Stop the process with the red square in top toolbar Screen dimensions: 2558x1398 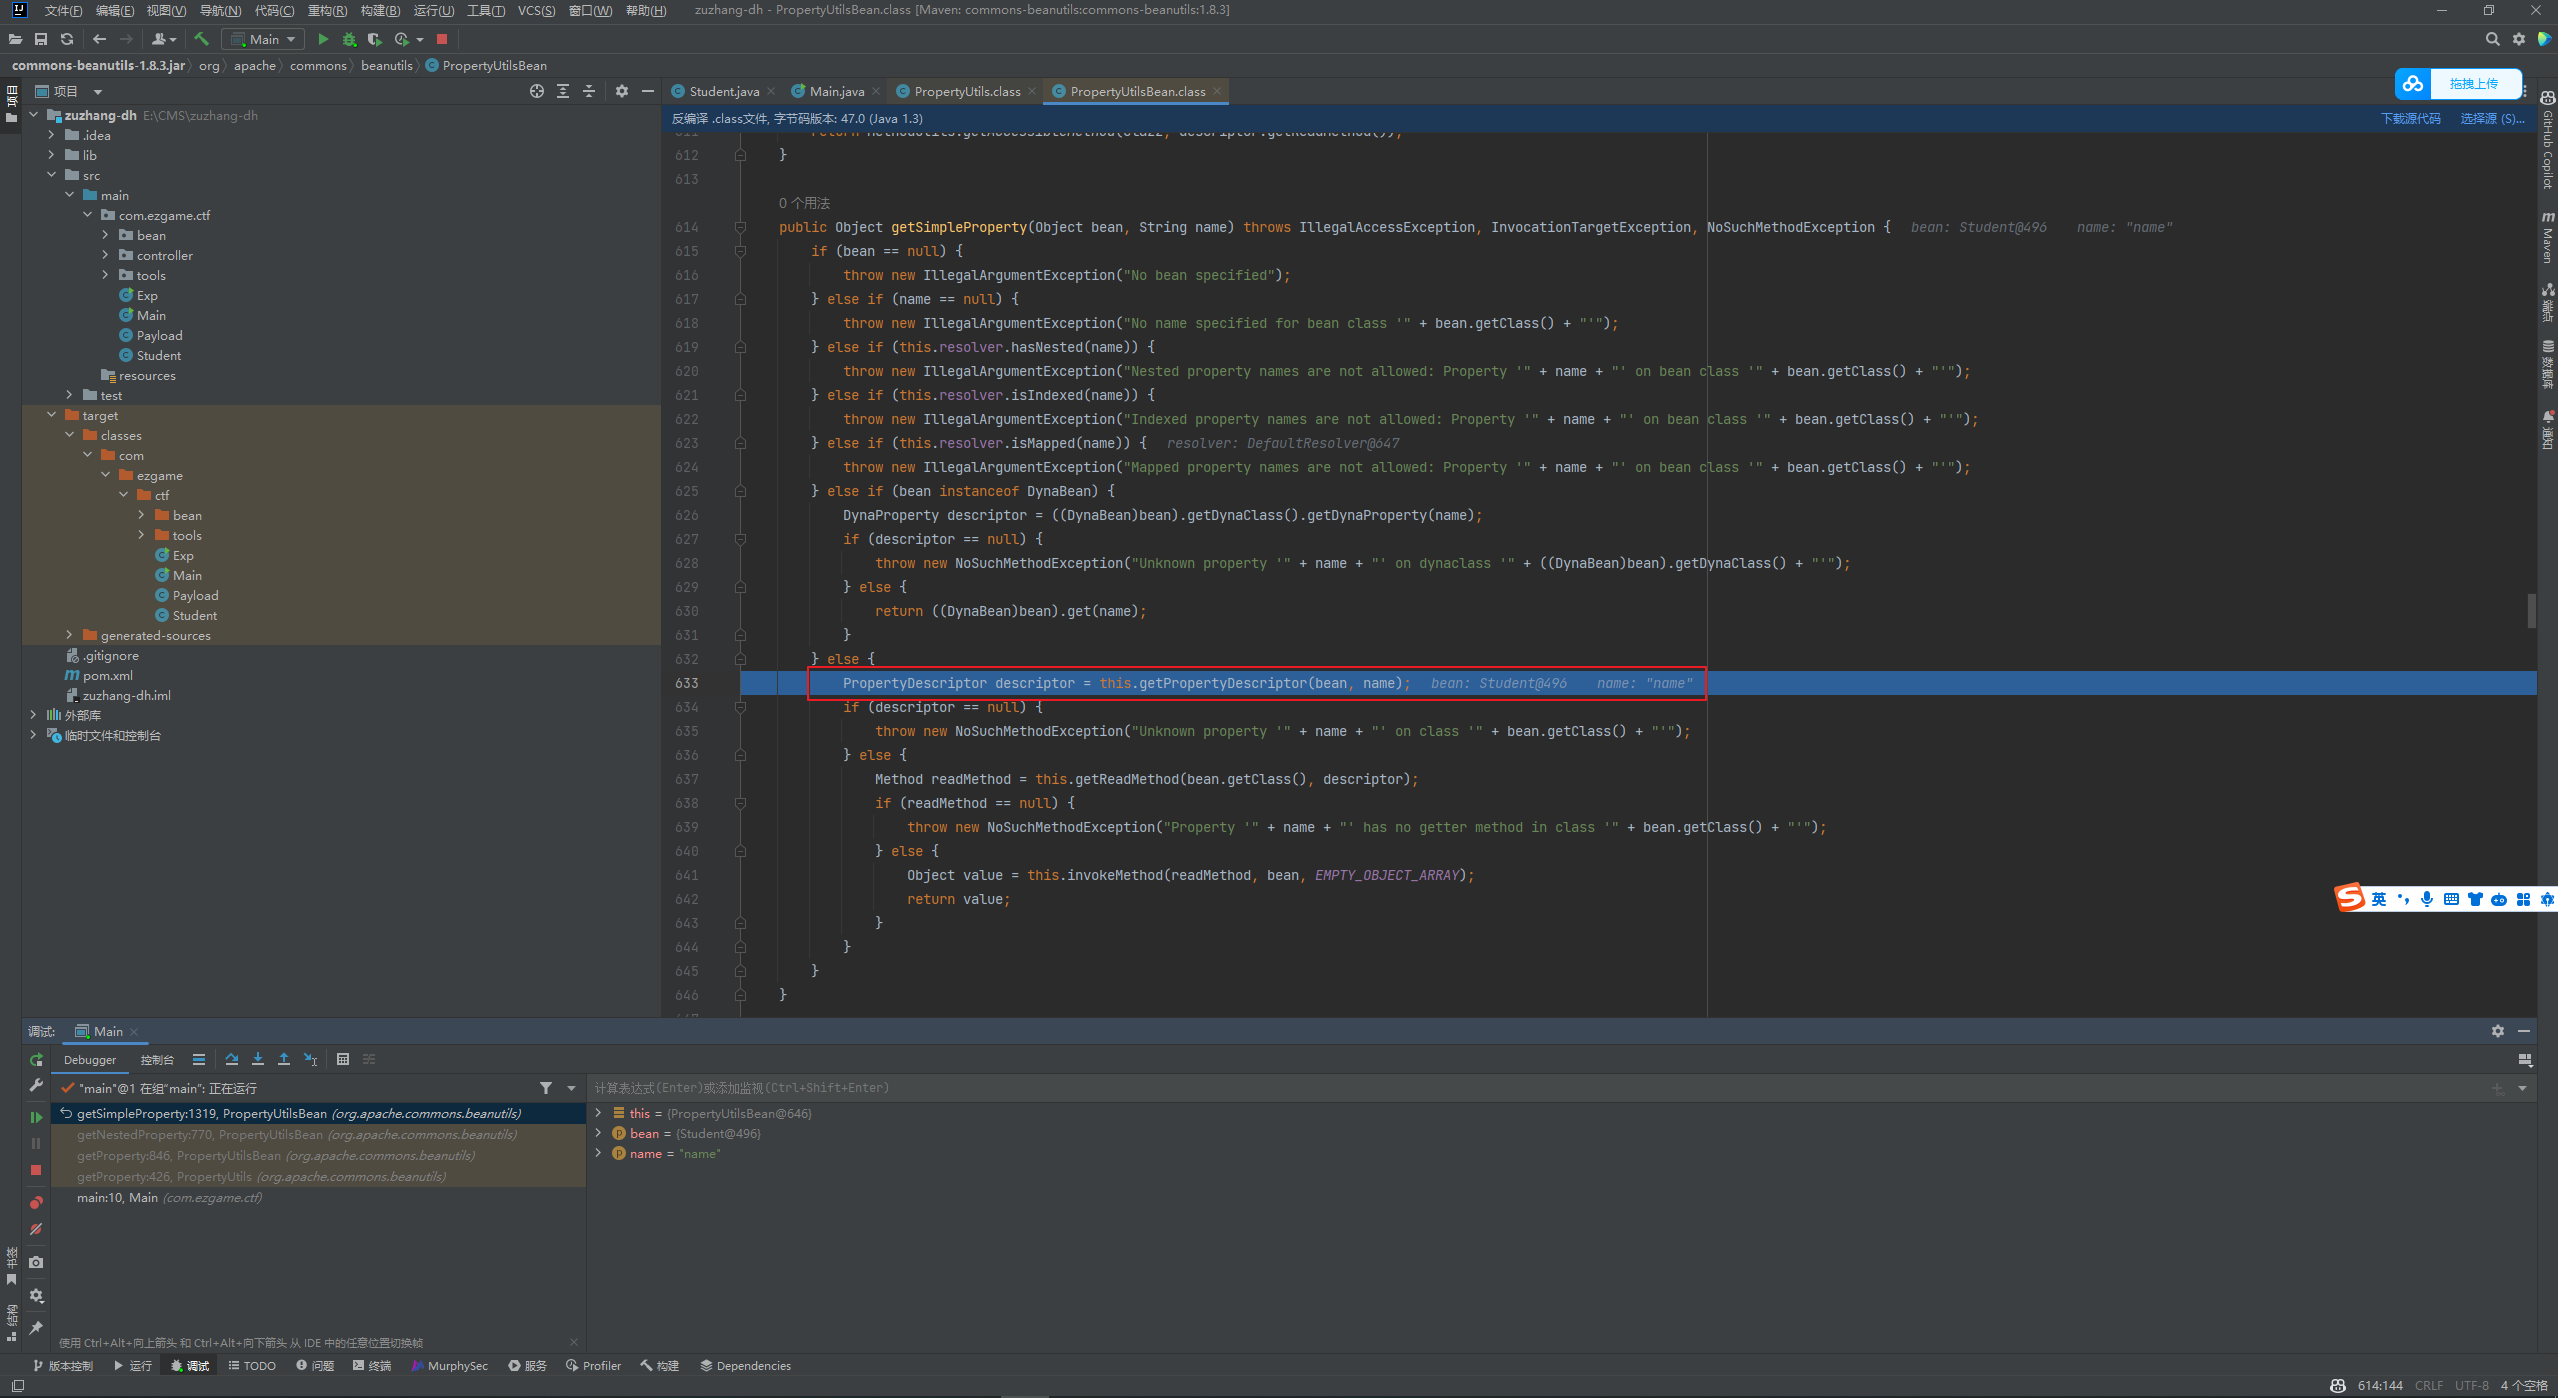442,39
